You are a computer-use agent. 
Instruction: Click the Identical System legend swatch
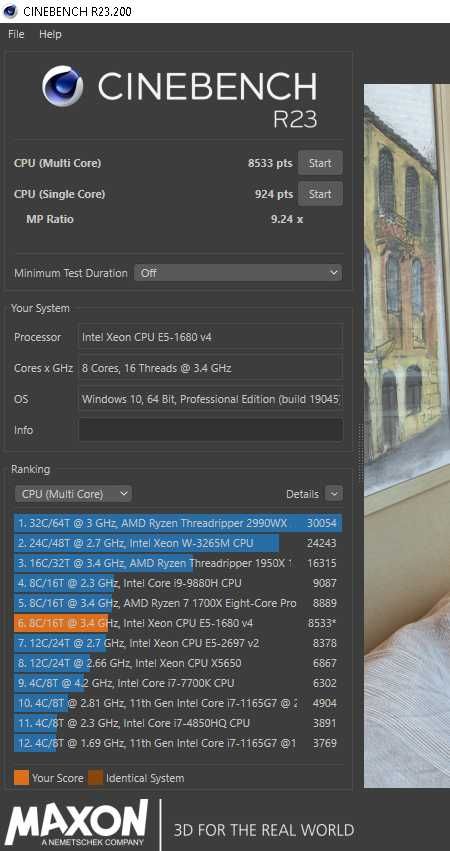(x=96, y=778)
